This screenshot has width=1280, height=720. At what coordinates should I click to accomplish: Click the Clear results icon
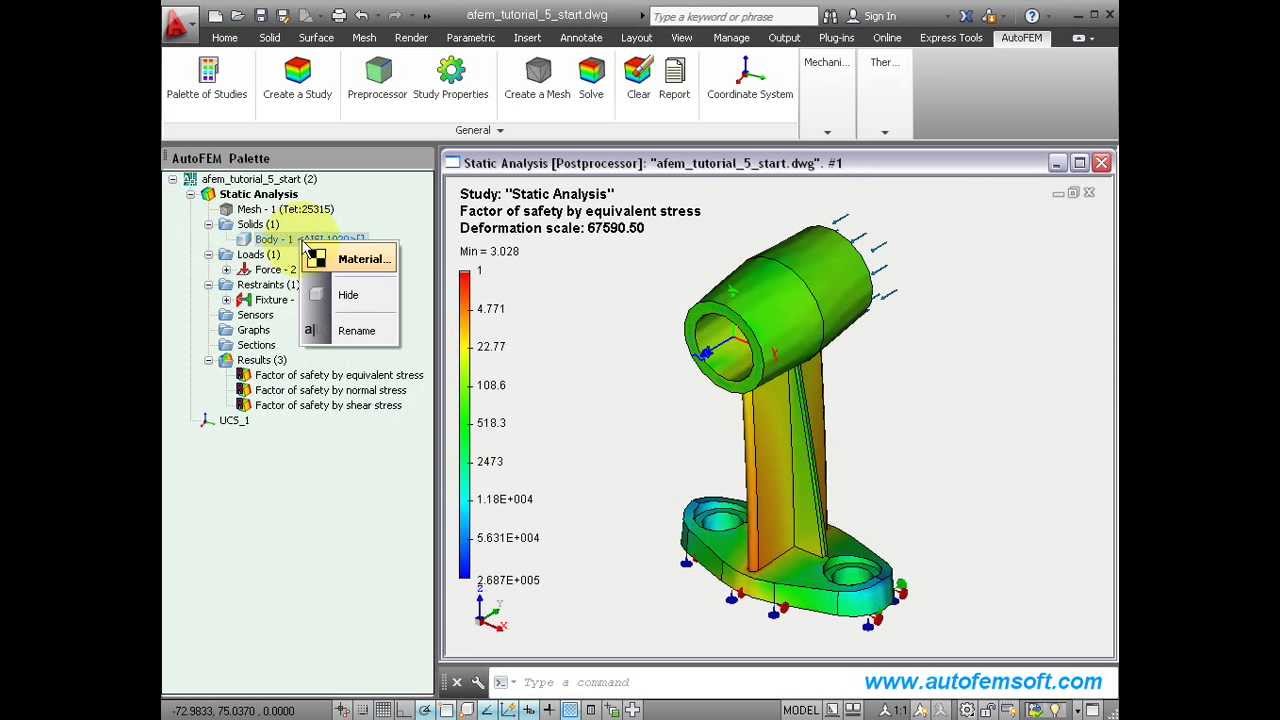(638, 71)
